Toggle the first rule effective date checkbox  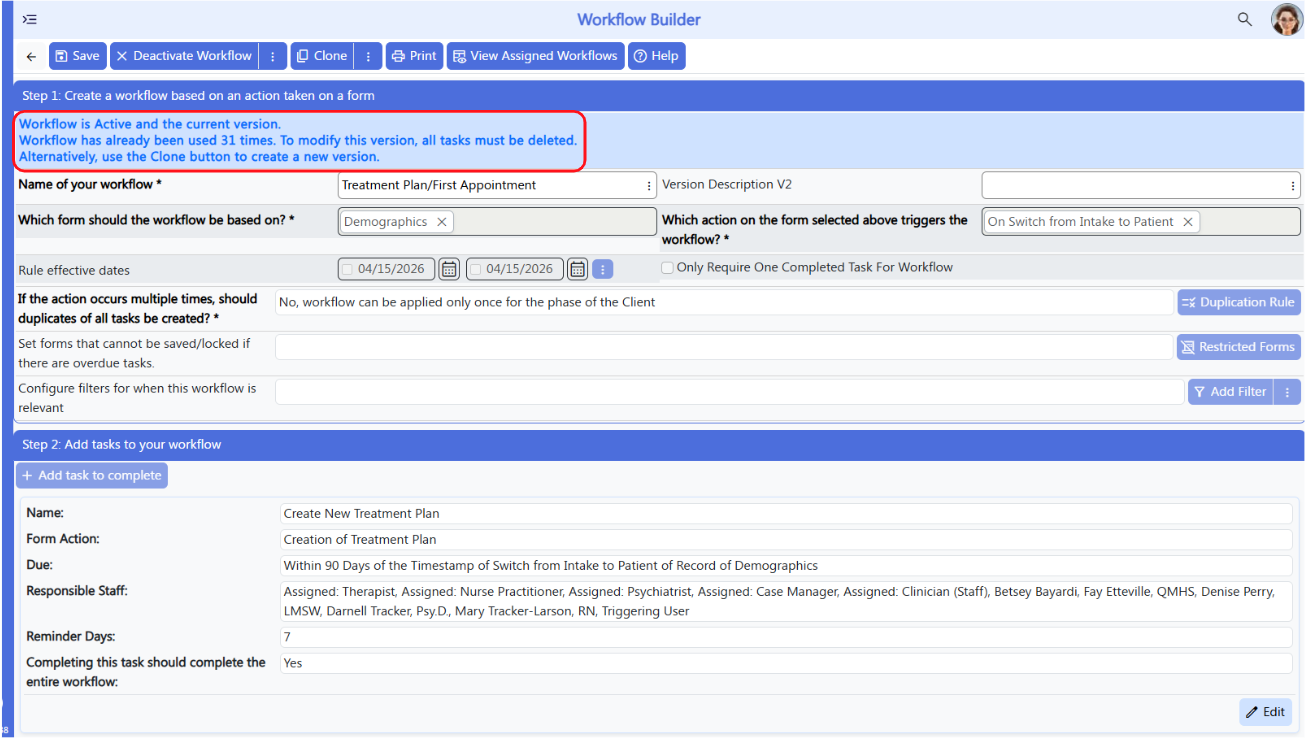click(347, 269)
